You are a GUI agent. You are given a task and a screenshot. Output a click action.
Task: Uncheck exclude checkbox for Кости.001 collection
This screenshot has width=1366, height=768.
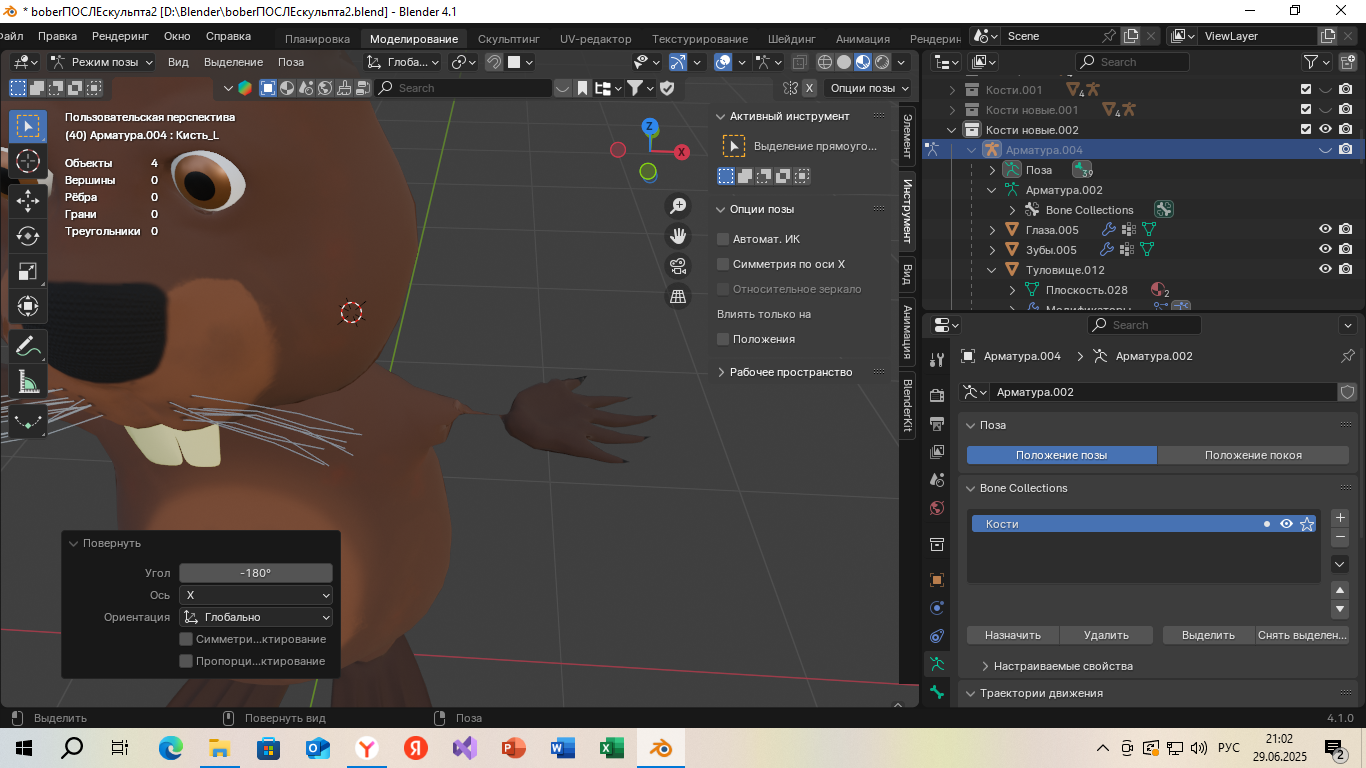[1306, 90]
